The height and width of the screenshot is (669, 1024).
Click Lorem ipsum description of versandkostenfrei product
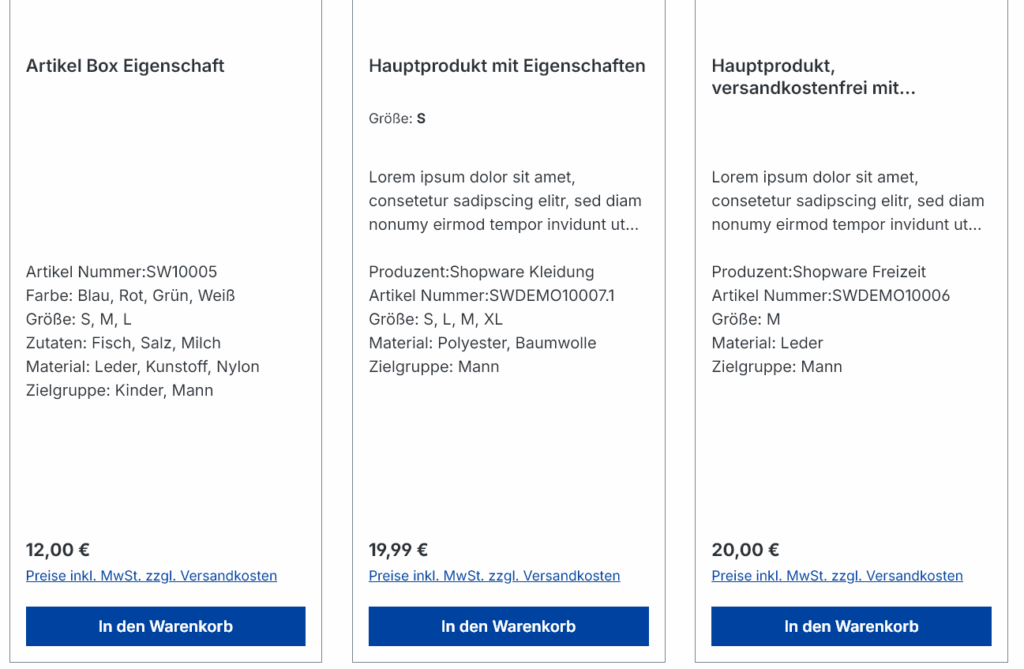(848, 201)
